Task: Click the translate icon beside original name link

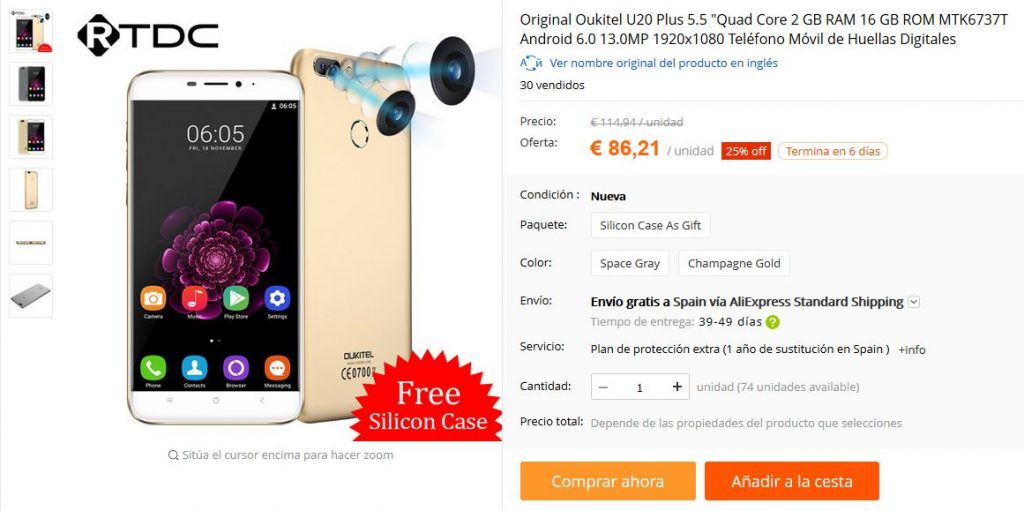Action: point(531,63)
